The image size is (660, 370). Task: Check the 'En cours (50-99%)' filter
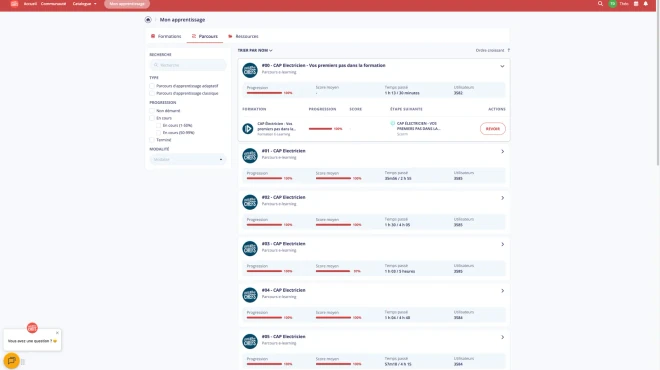pos(158,133)
